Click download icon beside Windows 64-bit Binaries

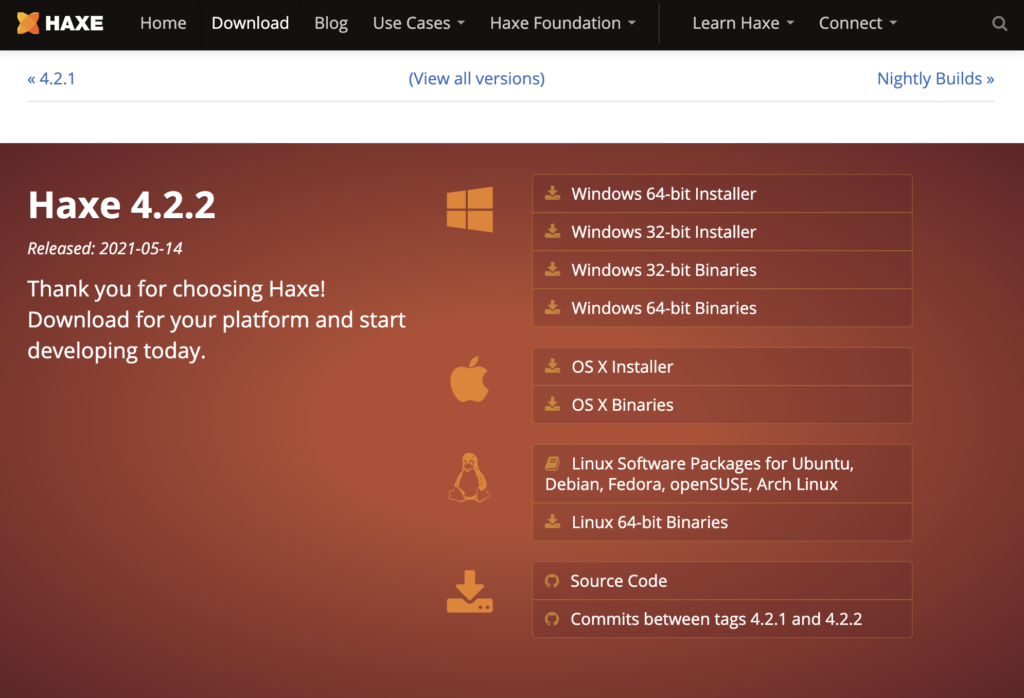pos(552,307)
